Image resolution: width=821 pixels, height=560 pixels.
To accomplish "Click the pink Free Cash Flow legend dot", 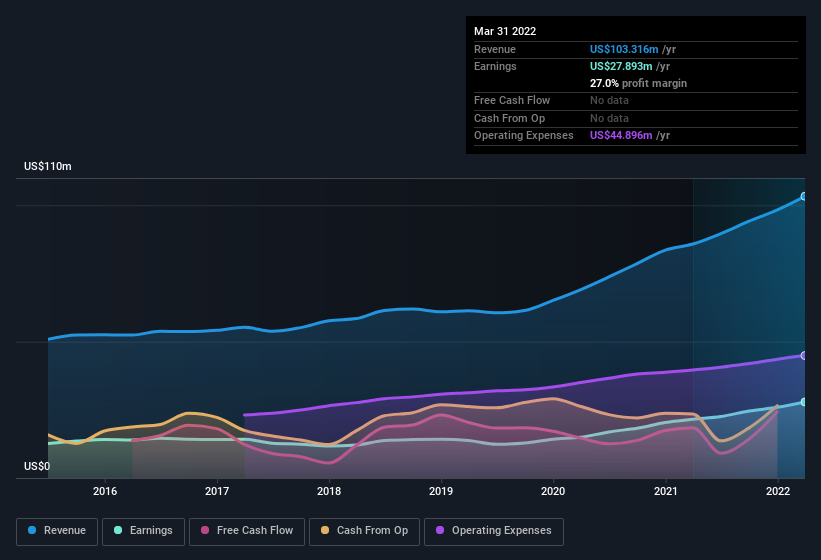I will click(205, 530).
